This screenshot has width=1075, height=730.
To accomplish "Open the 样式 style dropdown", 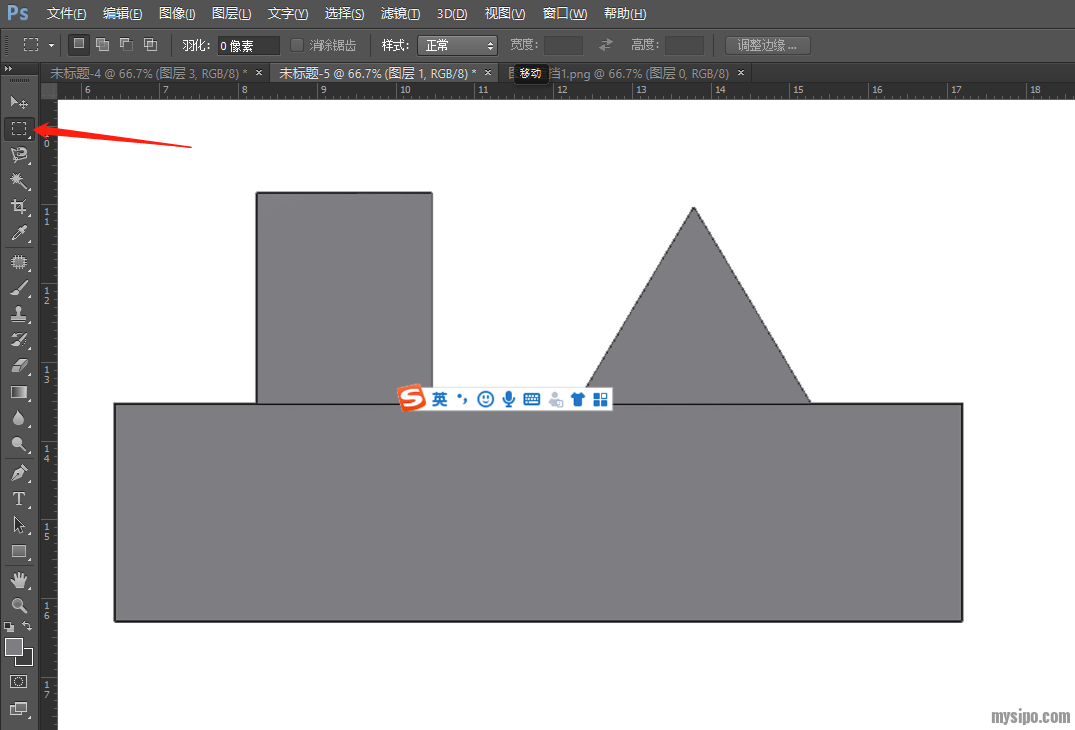I will 457,45.
